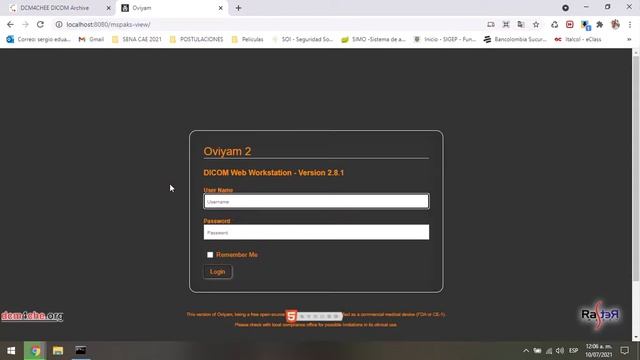640x360 pixels.
Task: Open the Peliculas bookmark folder
Action: coord(247,39)
